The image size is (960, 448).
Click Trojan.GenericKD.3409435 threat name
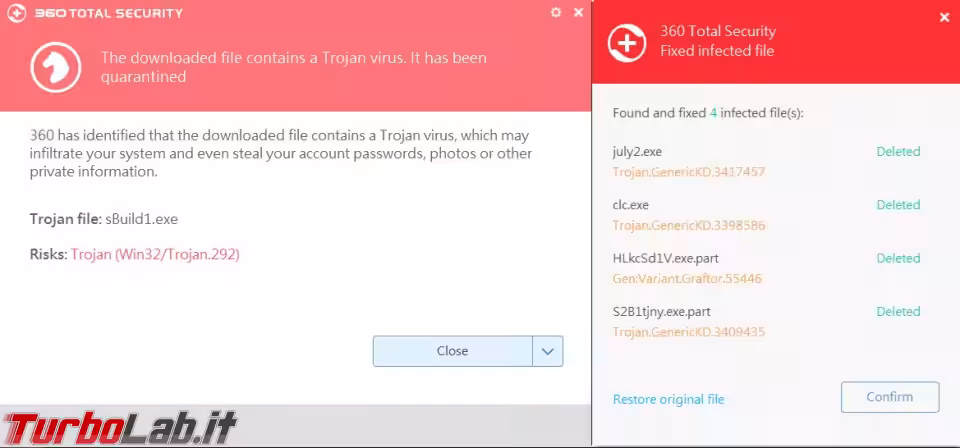click(689, 332)
